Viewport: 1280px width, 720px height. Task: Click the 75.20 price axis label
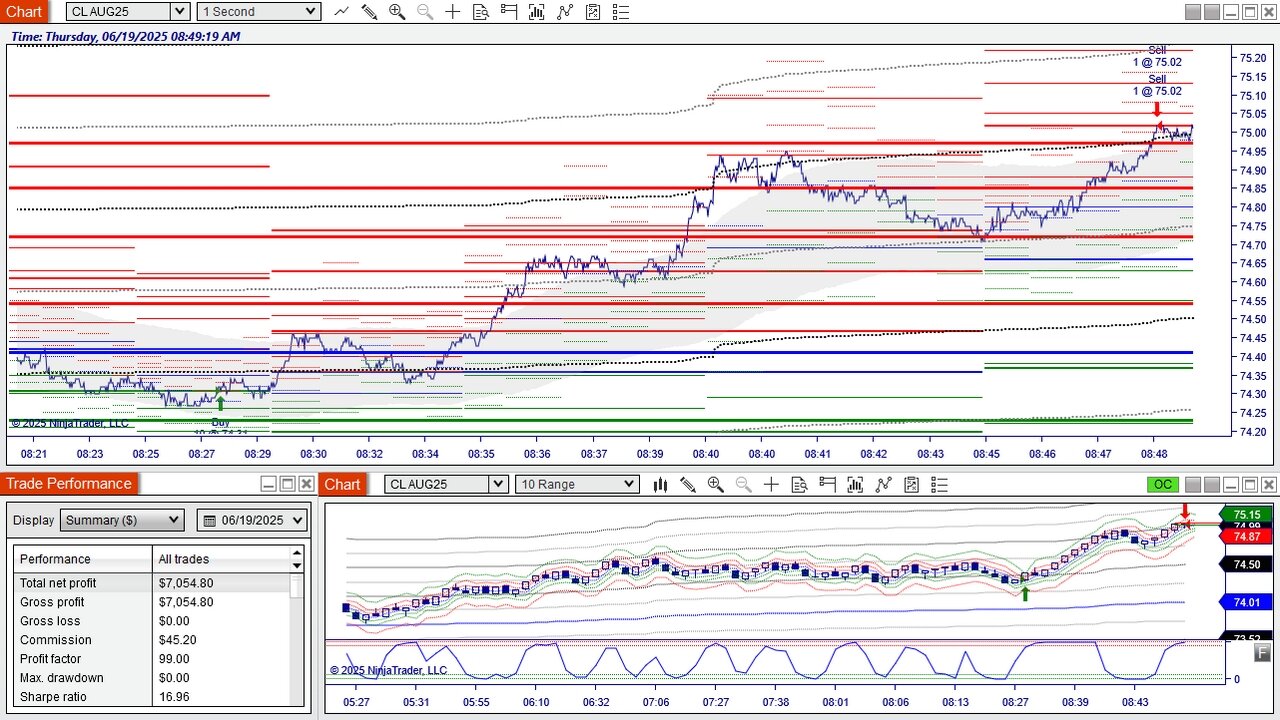1253,58
